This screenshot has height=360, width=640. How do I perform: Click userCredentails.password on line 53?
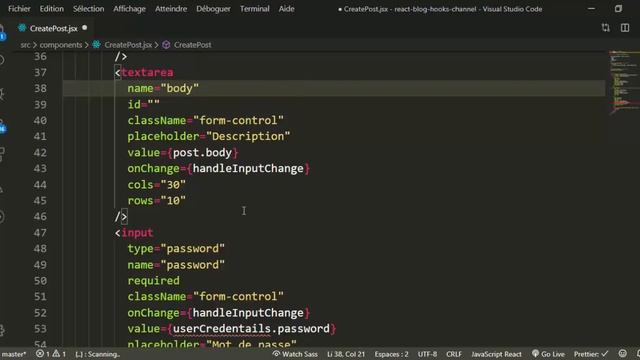(x=251, y=329)
